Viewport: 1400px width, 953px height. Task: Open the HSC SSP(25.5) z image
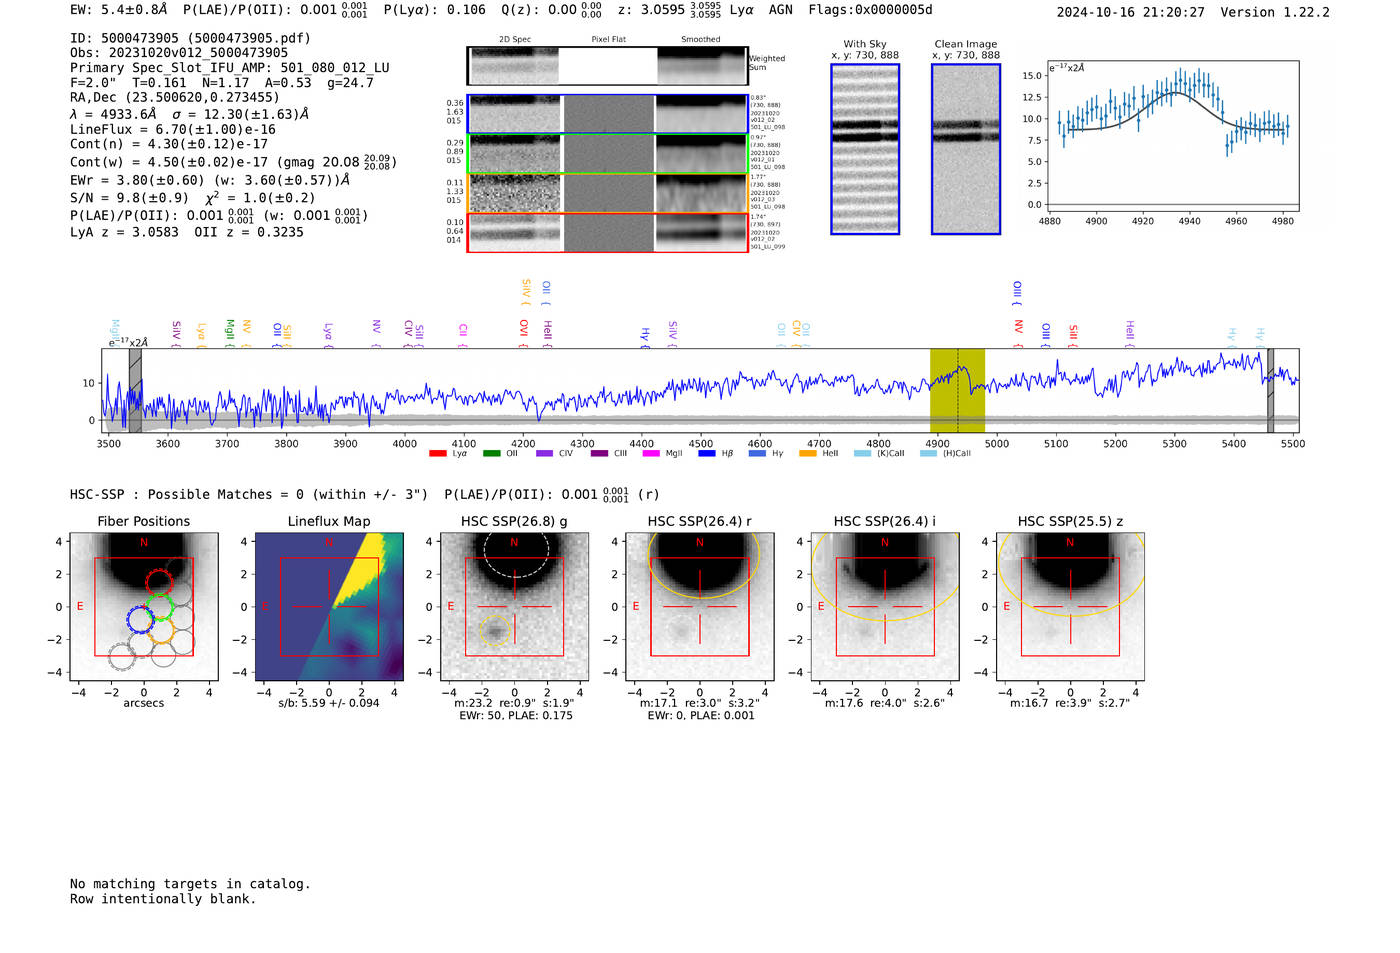1070,607
